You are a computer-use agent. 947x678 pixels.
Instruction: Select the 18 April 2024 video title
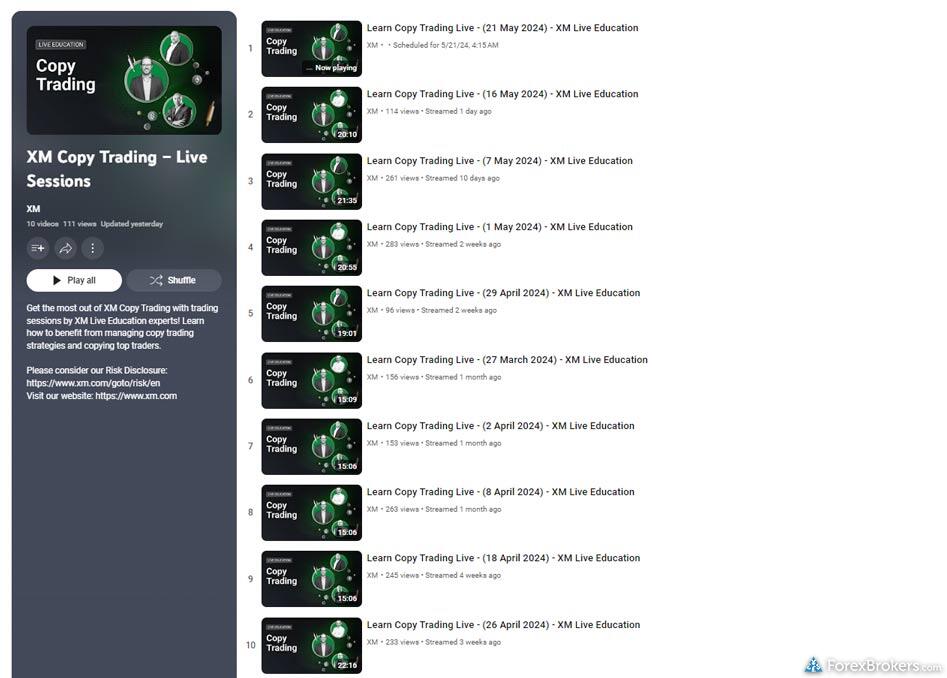point(503,558)
